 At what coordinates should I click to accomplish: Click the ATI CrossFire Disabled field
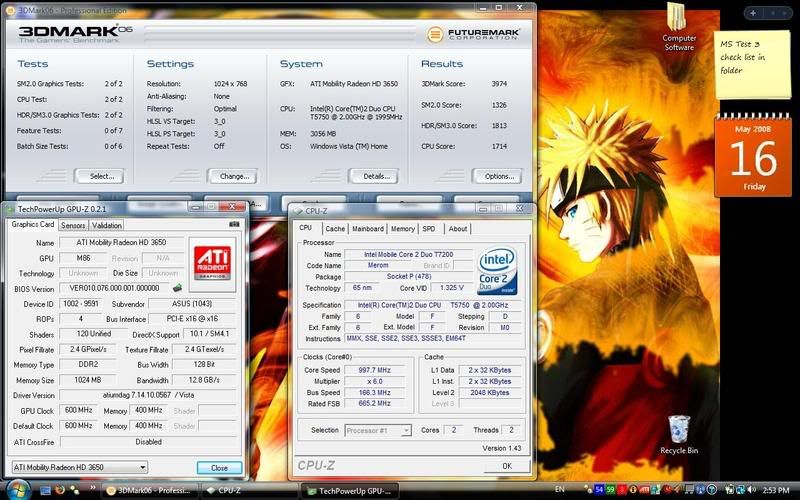148,442
